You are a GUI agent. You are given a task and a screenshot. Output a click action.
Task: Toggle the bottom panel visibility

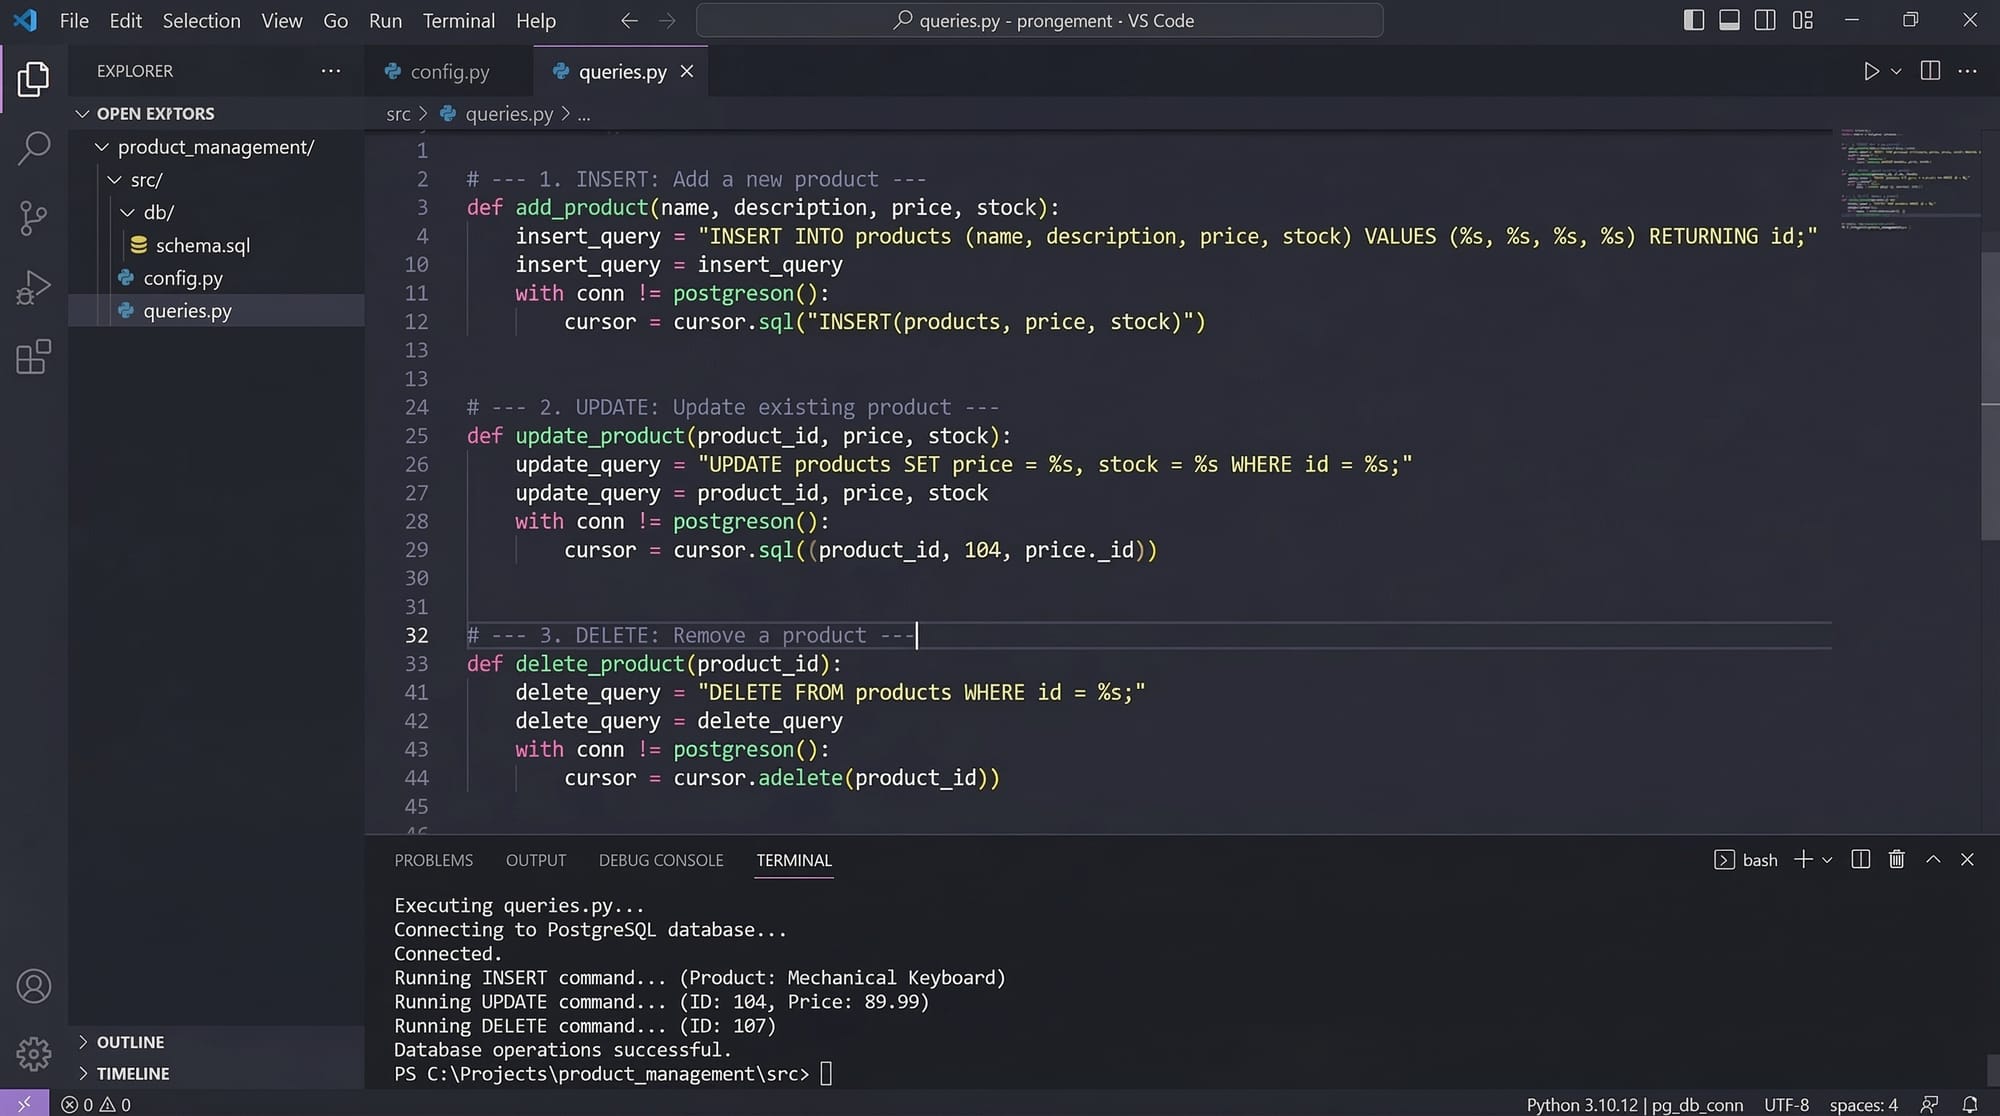[1729, 20]
